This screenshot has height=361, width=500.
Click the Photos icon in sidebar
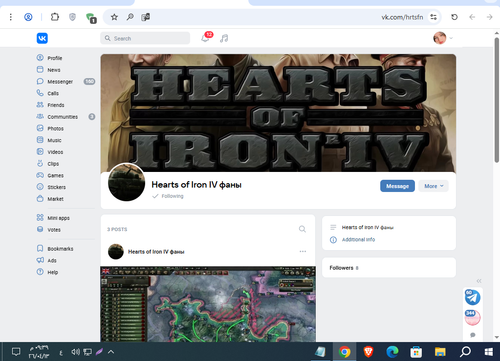(x=40, y=128)
